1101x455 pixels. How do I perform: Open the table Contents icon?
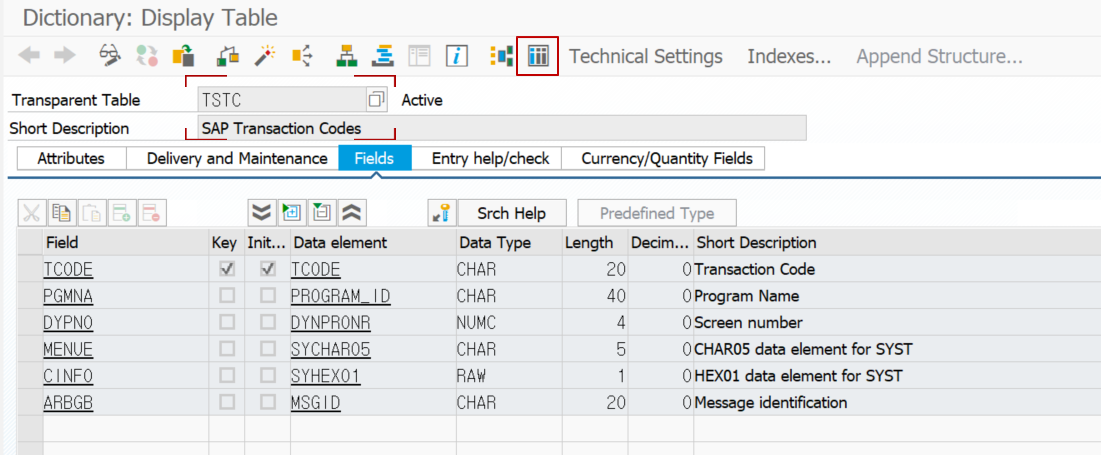click(537, 55)
